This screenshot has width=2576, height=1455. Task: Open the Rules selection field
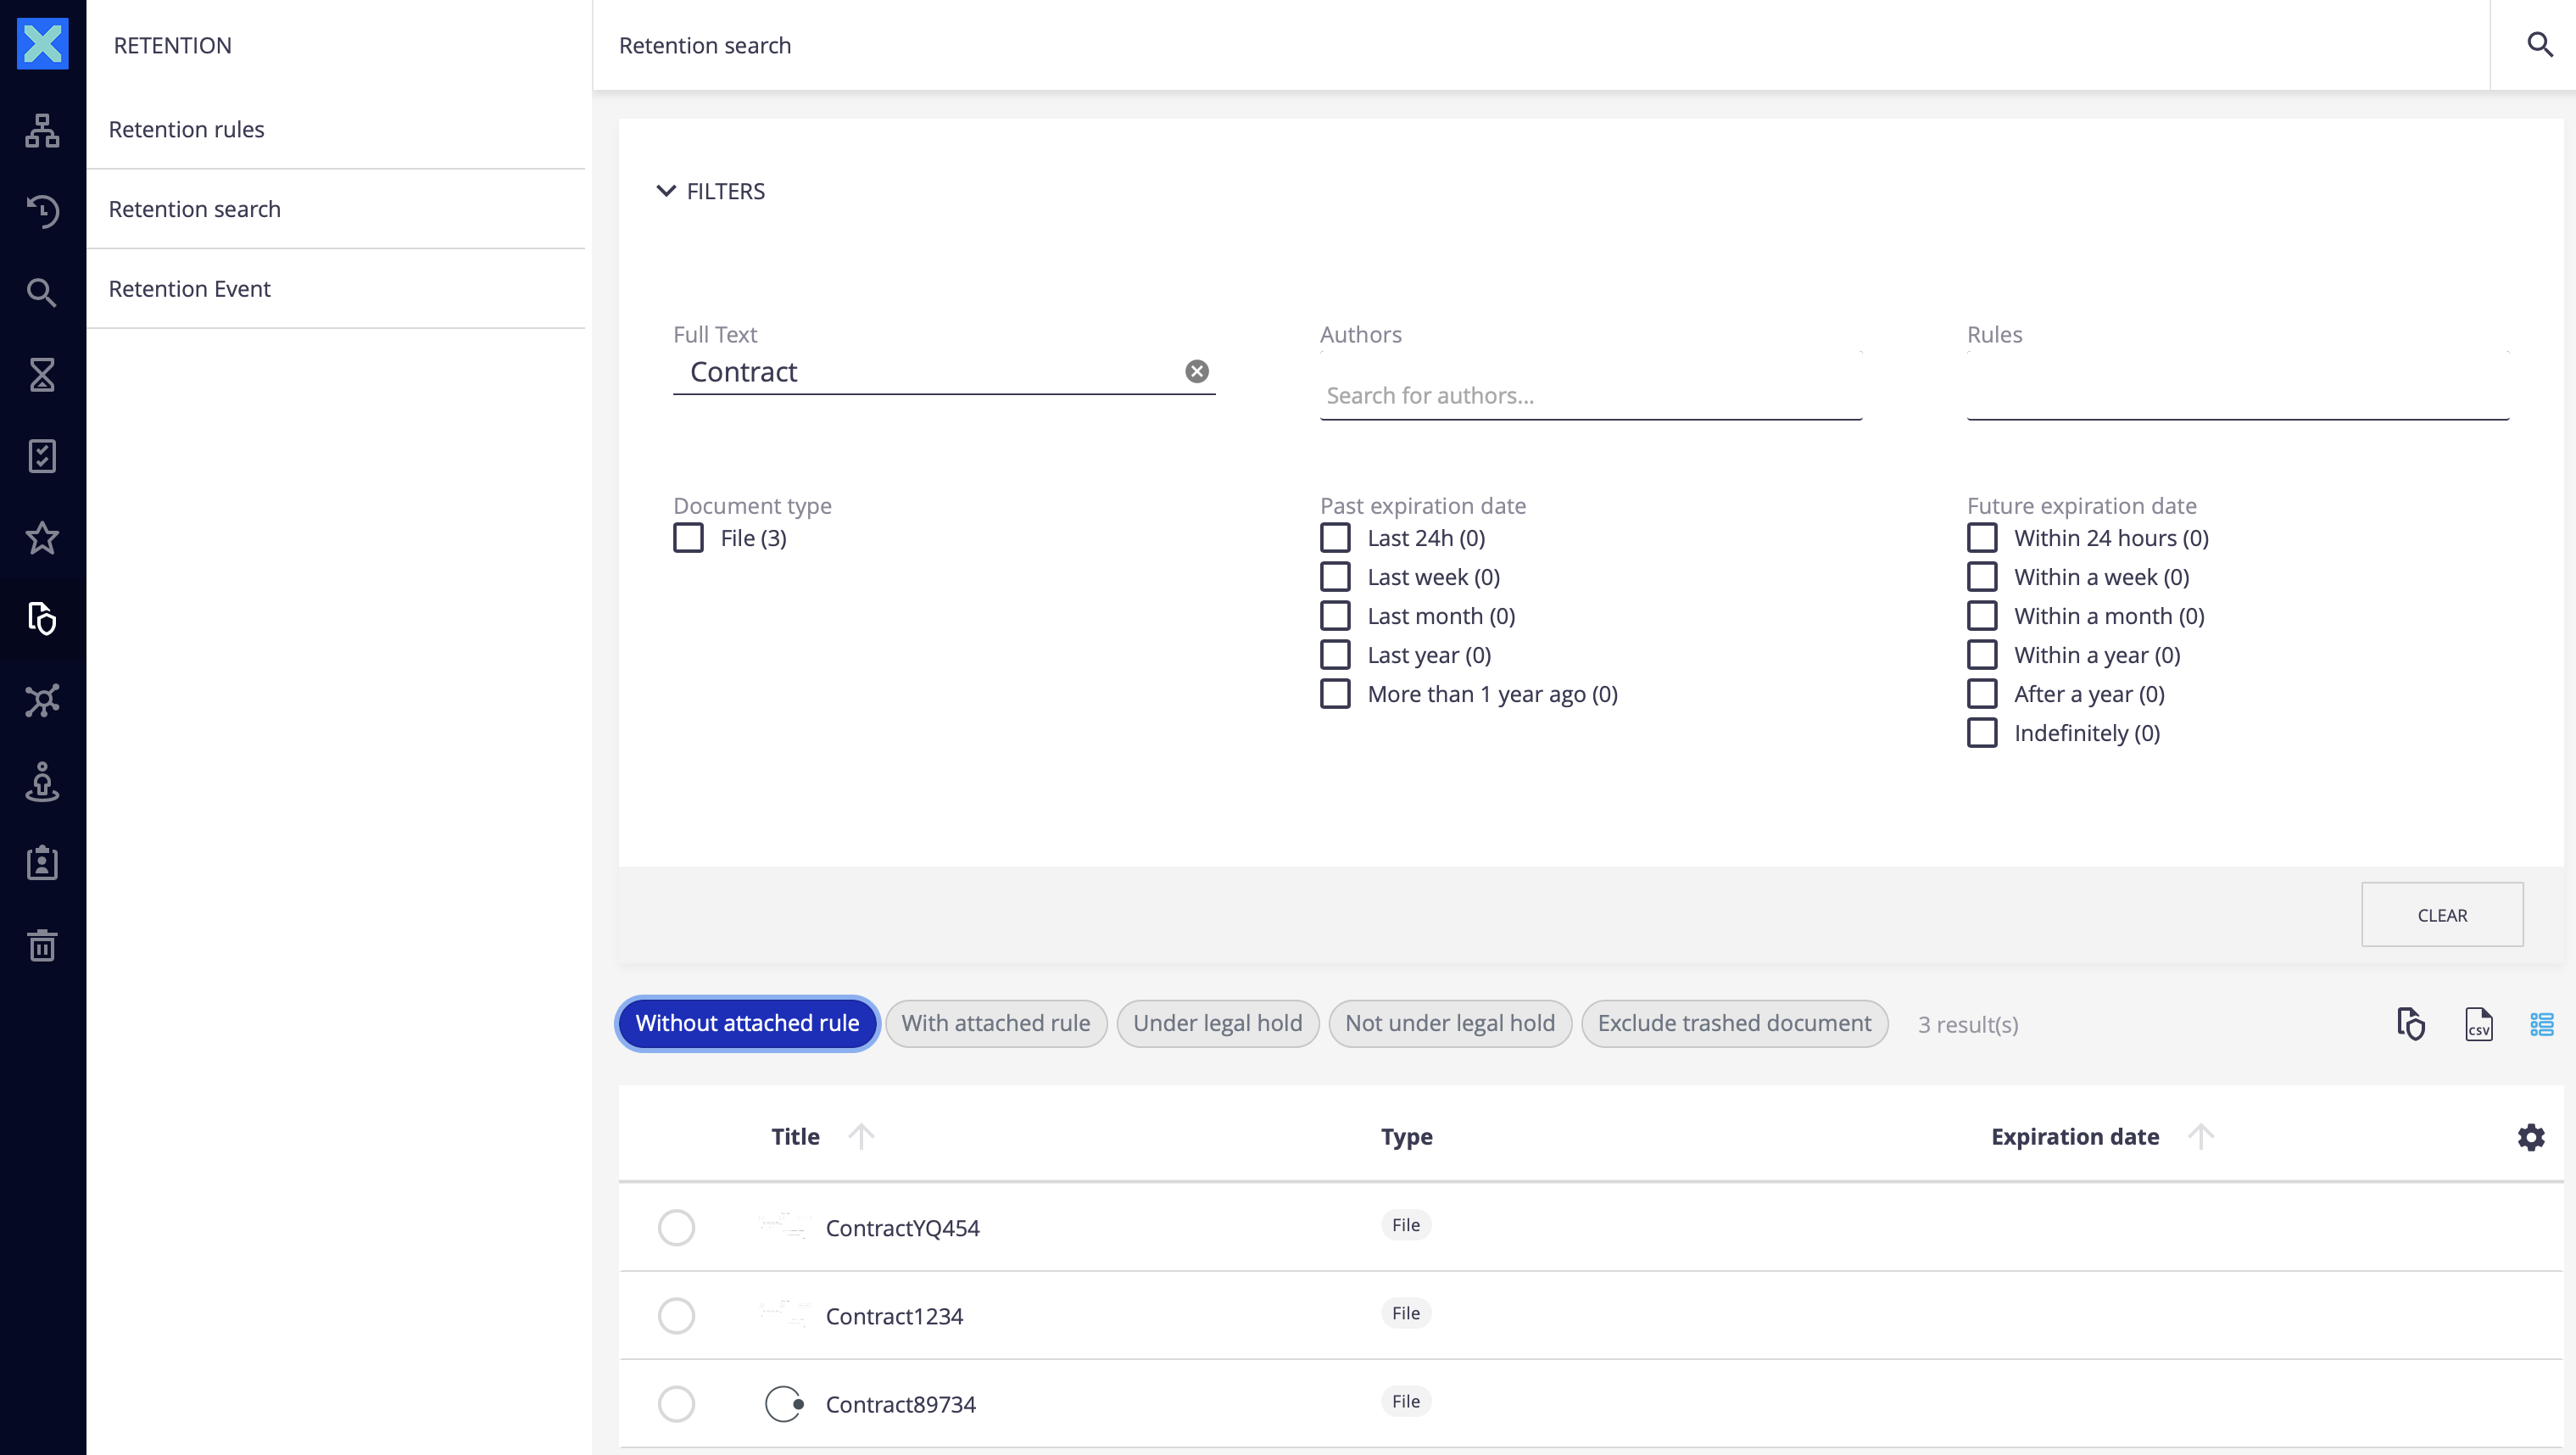click(x=2237, y=396)
